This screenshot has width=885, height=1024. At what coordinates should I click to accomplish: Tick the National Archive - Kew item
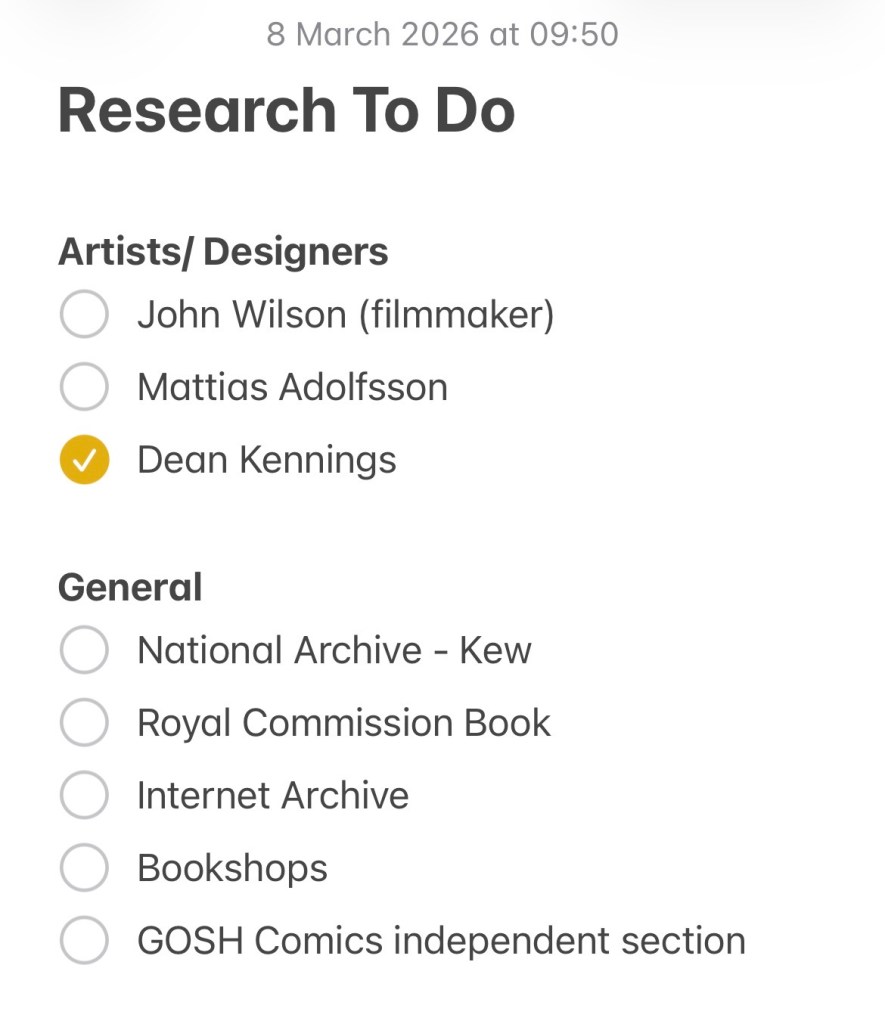pos(84,650)
